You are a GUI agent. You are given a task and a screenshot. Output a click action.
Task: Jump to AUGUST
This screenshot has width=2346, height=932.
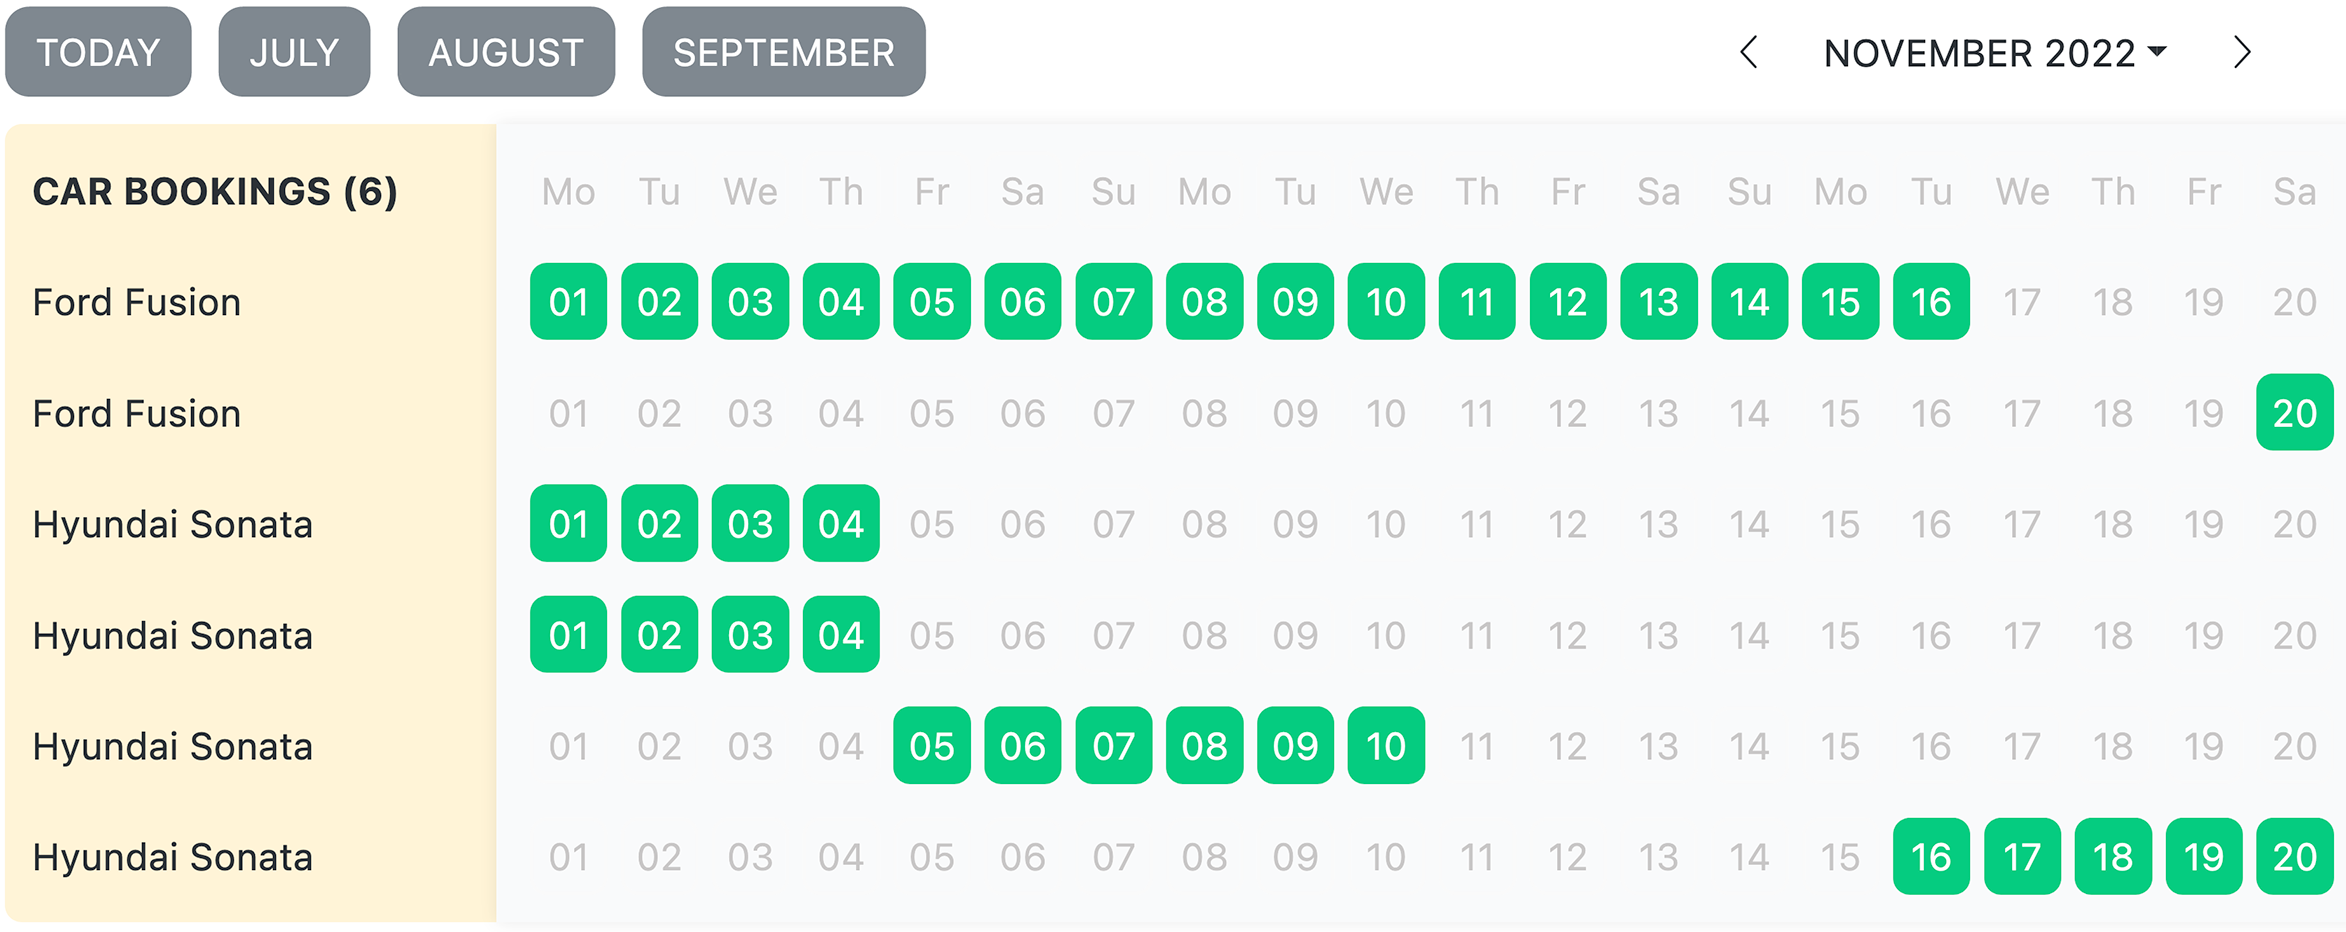pyautogui.click(x=506, y=52)
